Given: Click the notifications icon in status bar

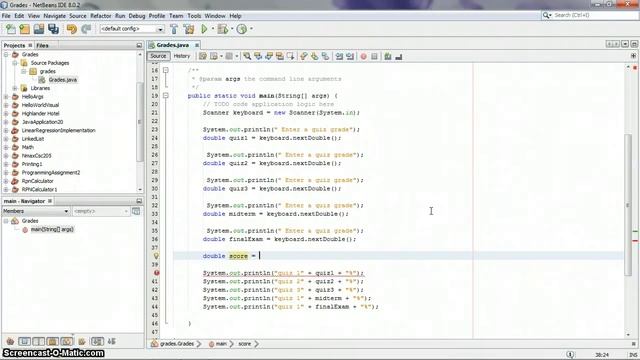Looking at the screenshot, I should point(570,355).
